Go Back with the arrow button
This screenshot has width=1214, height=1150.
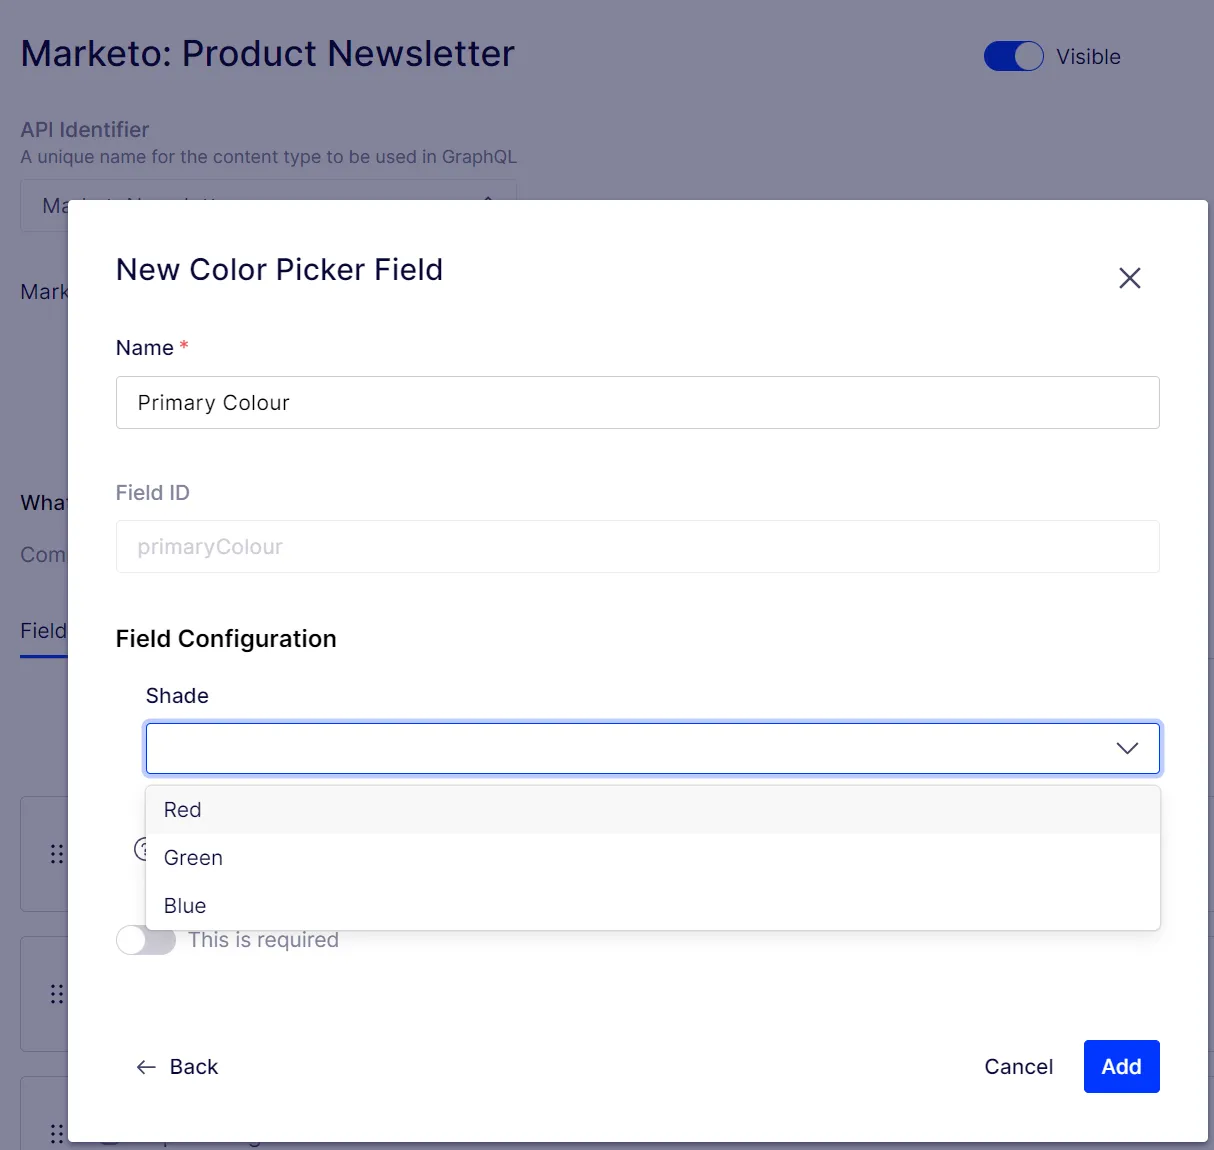177,1067
